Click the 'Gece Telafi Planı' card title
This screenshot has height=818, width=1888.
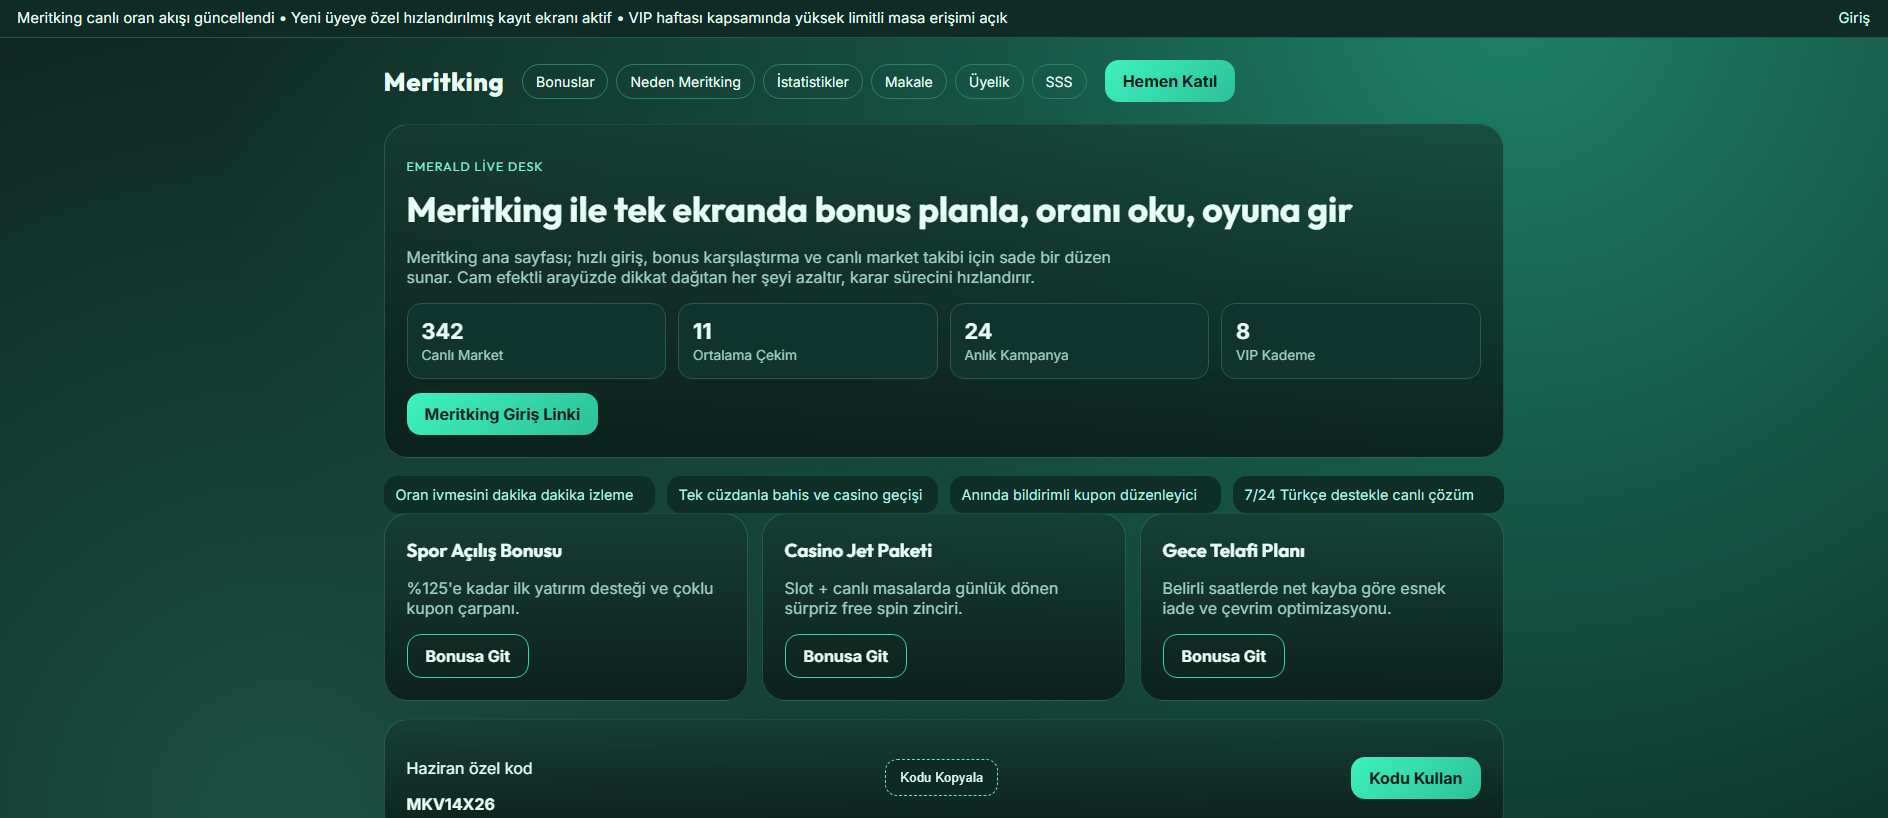(1233, 551)
